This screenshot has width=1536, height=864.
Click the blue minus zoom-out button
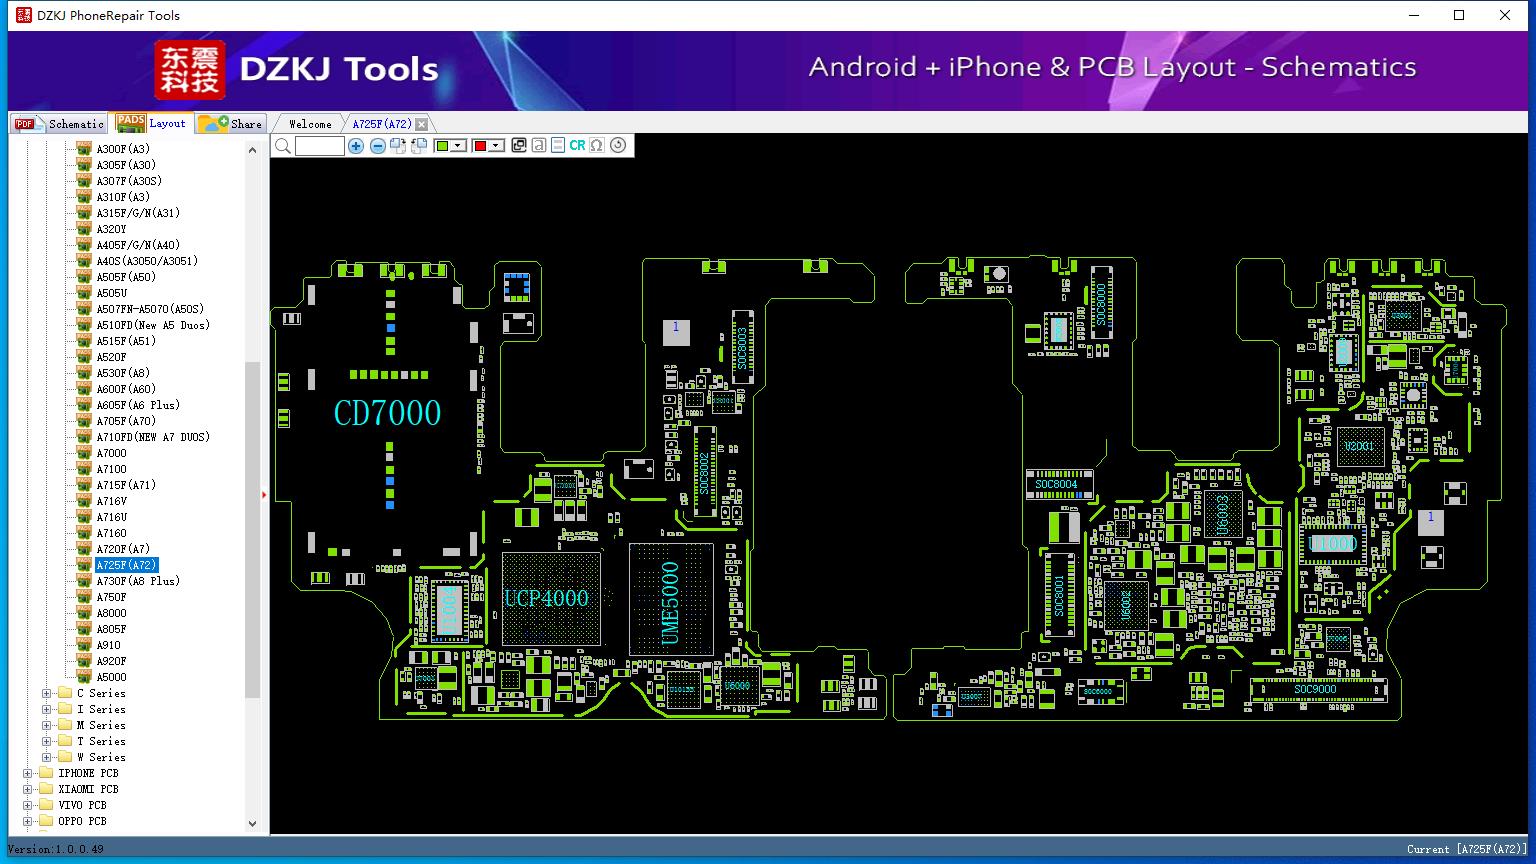coord(377,146)
